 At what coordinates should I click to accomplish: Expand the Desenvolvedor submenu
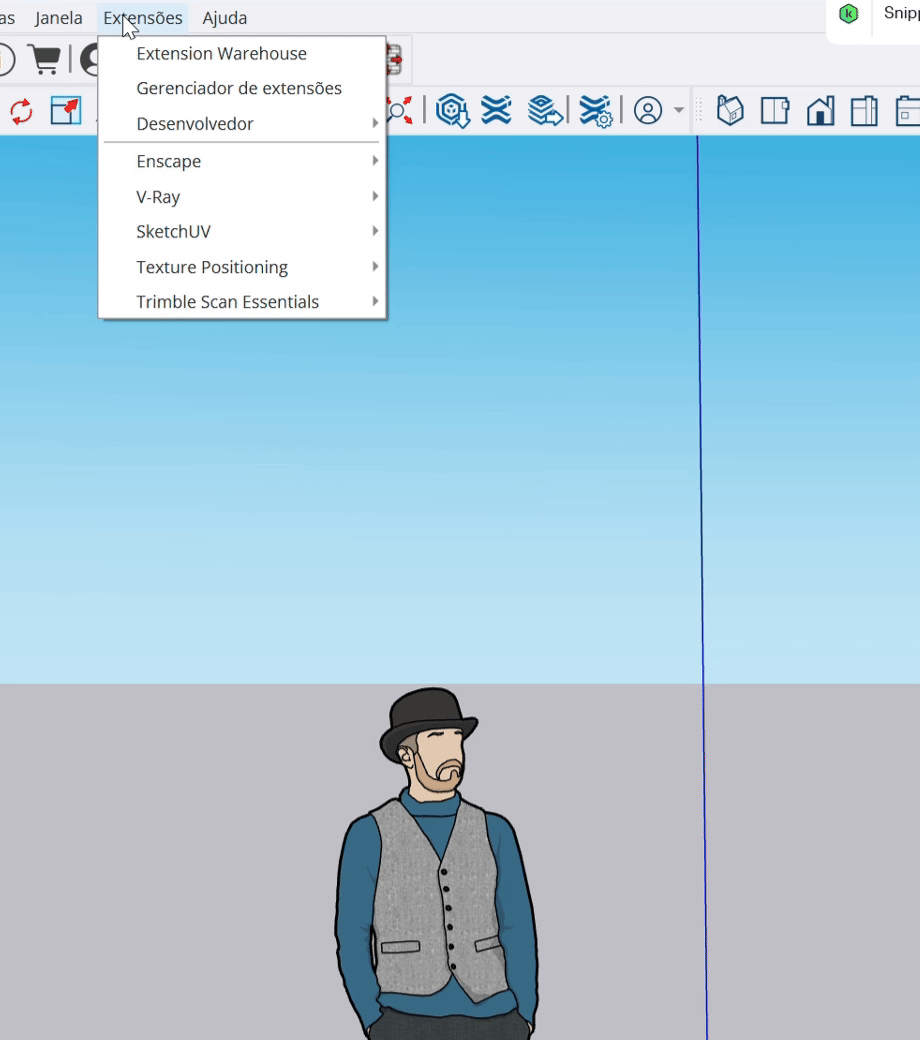click(x=242, y=123)
